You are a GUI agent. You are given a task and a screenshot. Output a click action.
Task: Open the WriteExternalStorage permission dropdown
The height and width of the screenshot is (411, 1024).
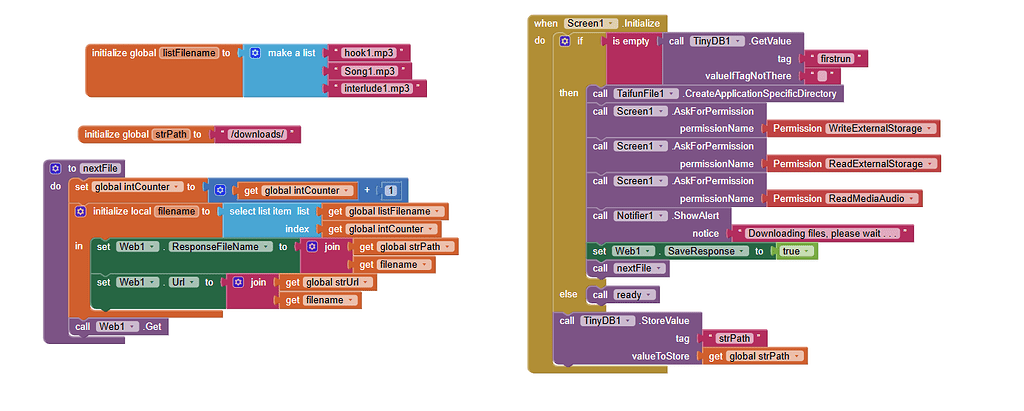tap(929, 129)
